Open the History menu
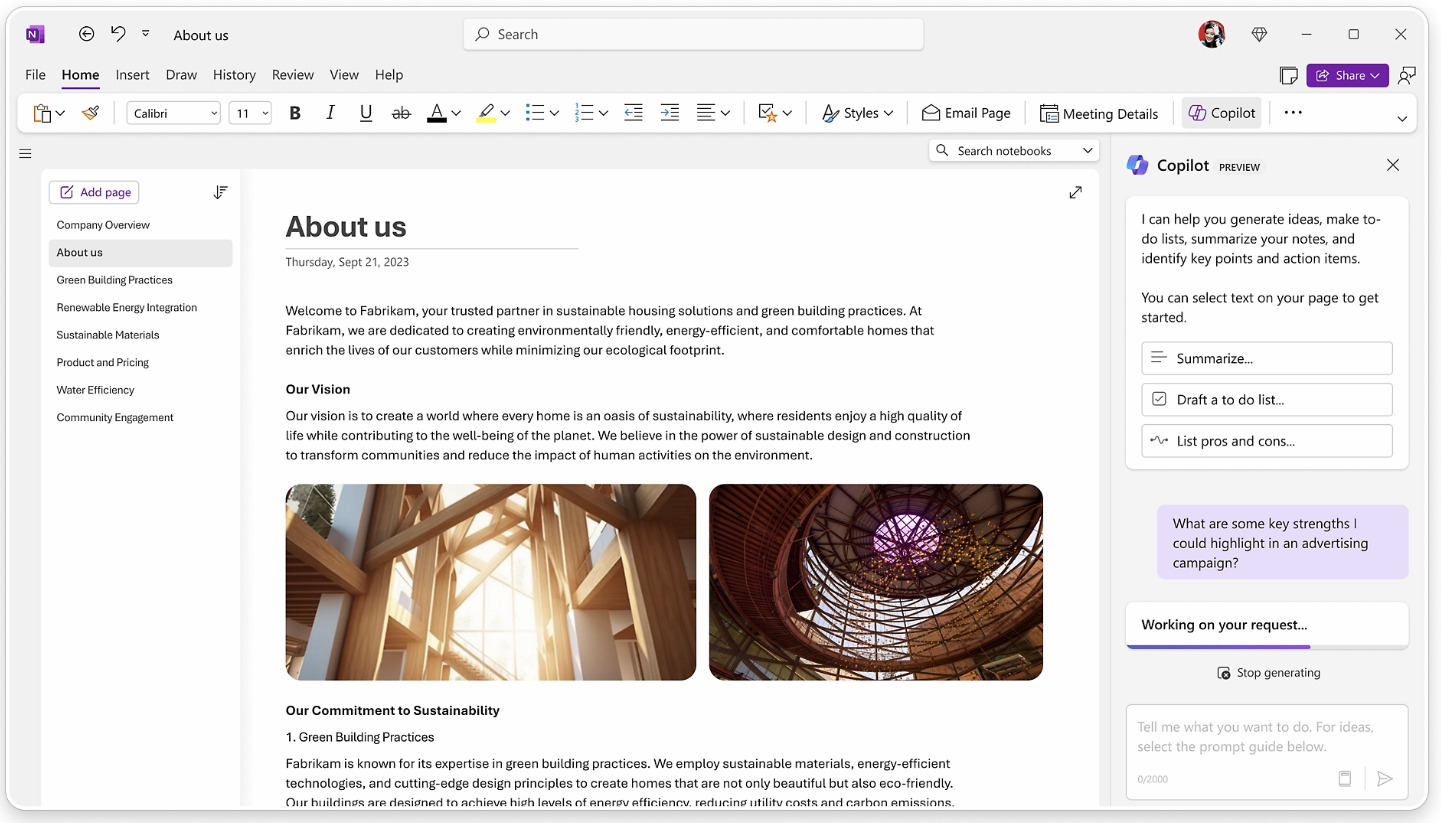Image resolution: width=1441 pixels, height=823 pixels. tap(234, 74)
